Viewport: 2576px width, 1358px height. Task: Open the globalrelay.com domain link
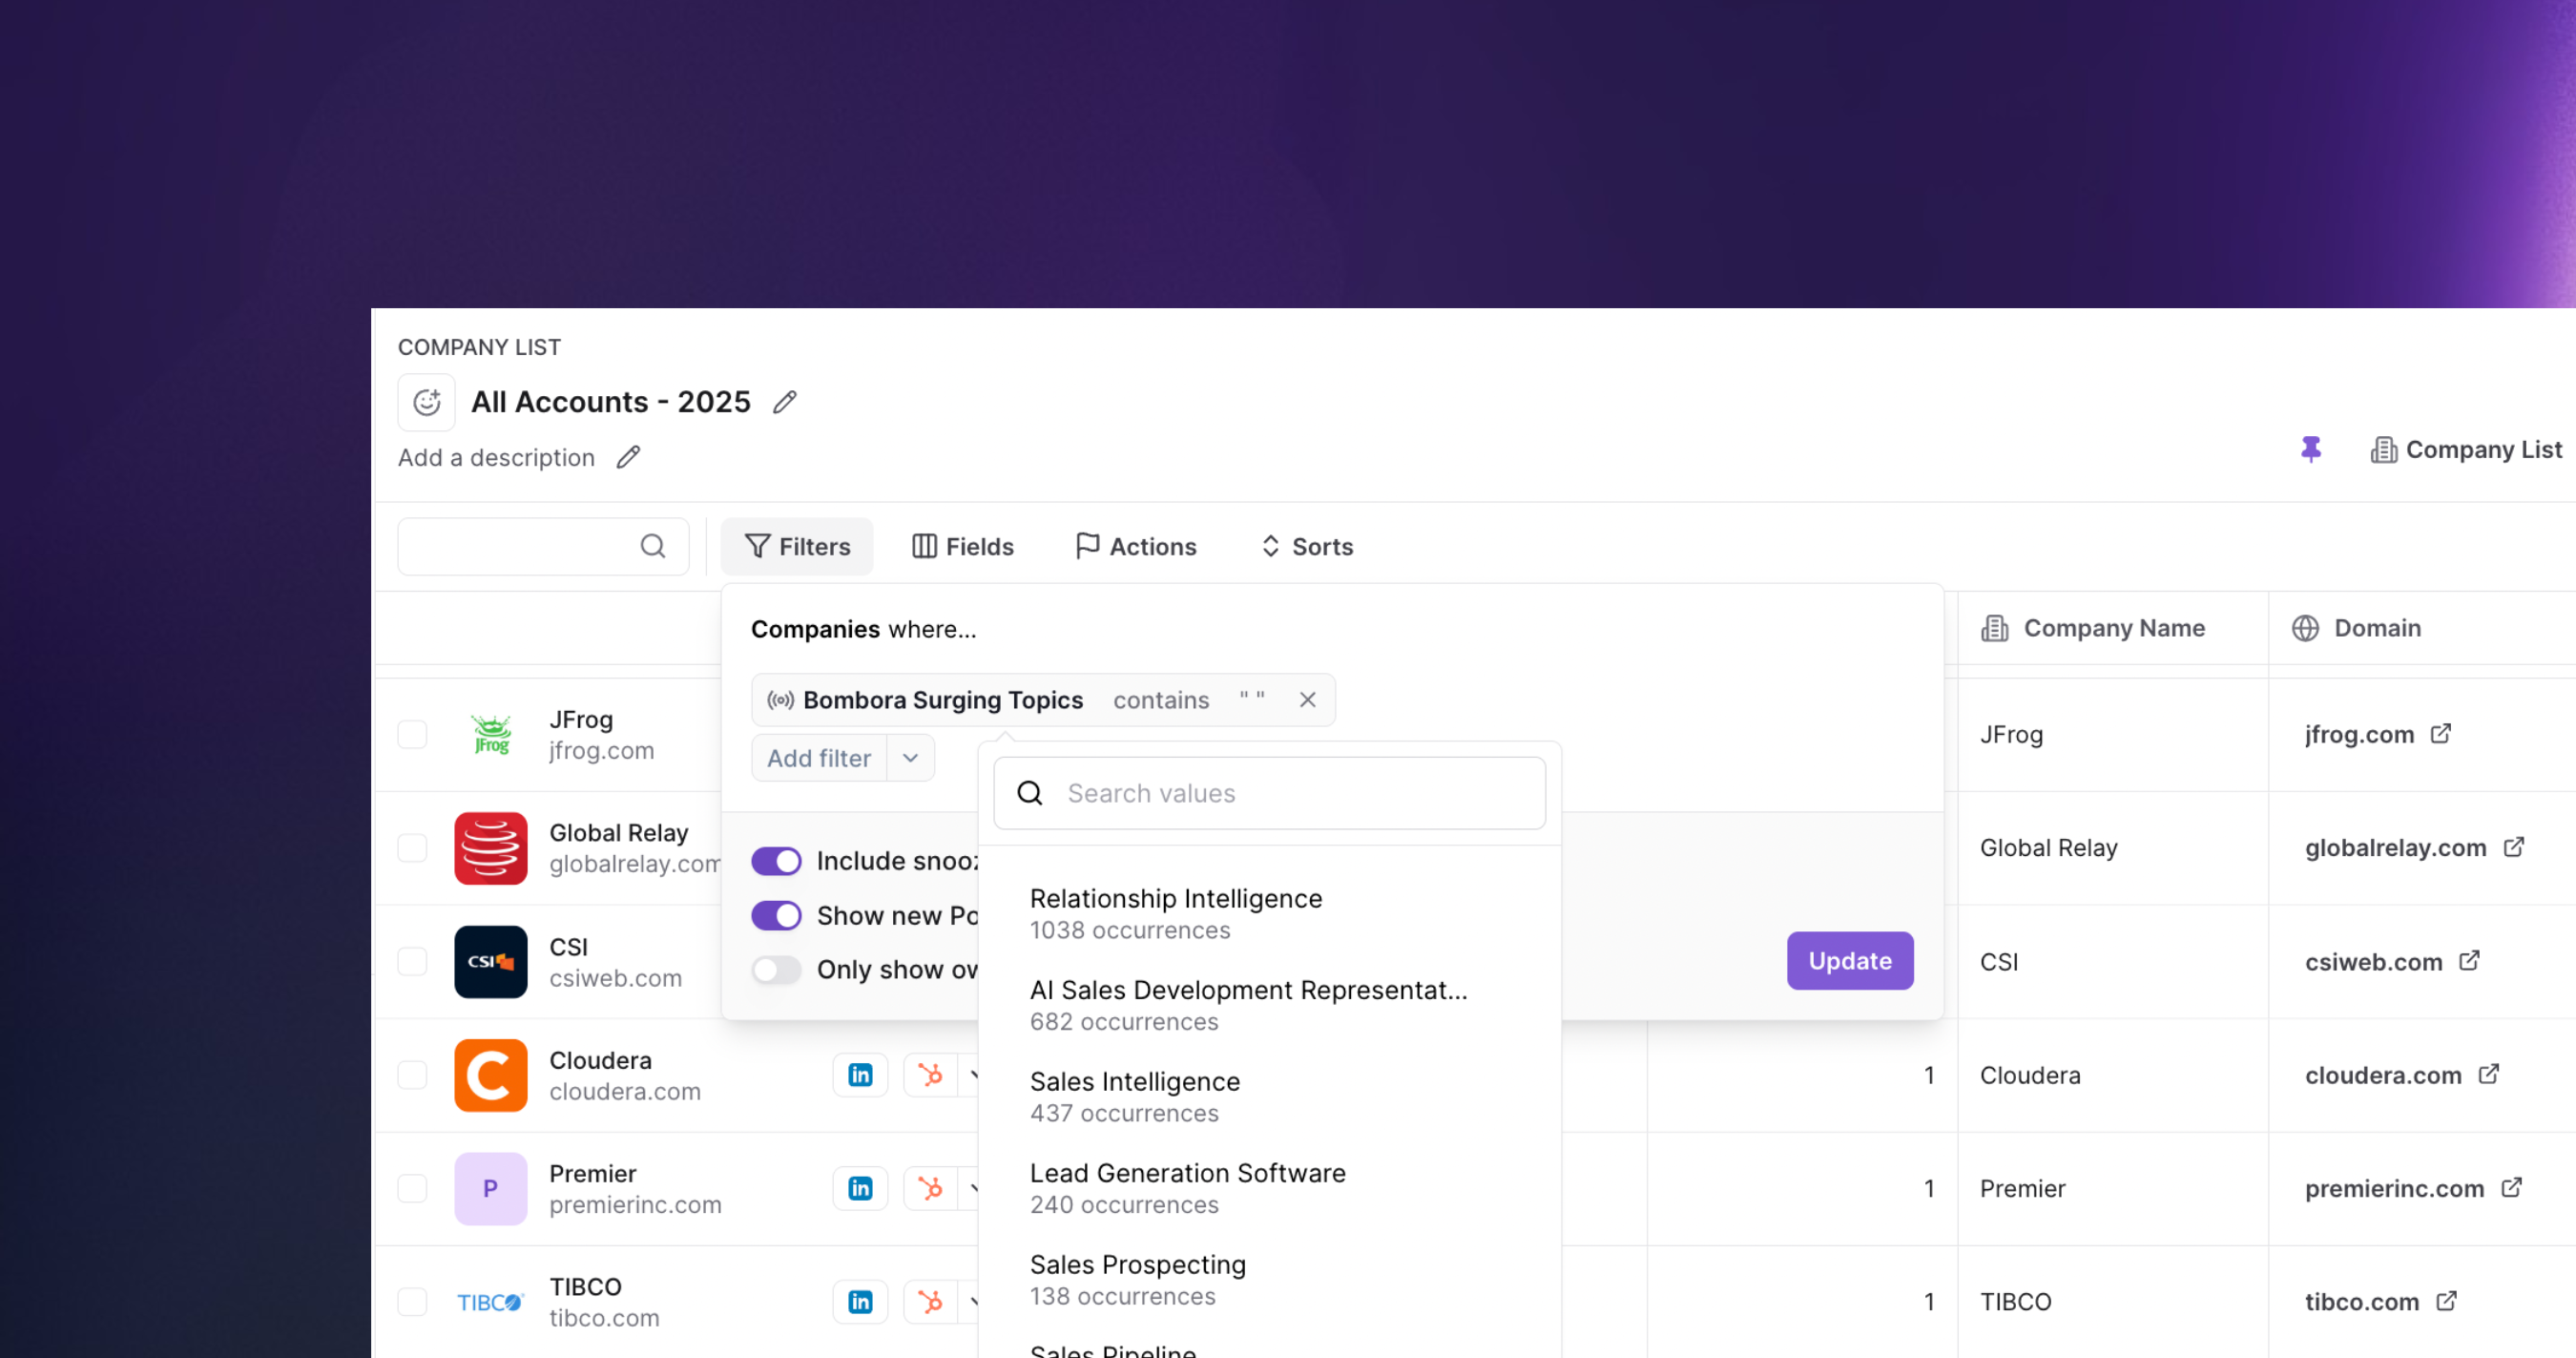click(2395, 848)
